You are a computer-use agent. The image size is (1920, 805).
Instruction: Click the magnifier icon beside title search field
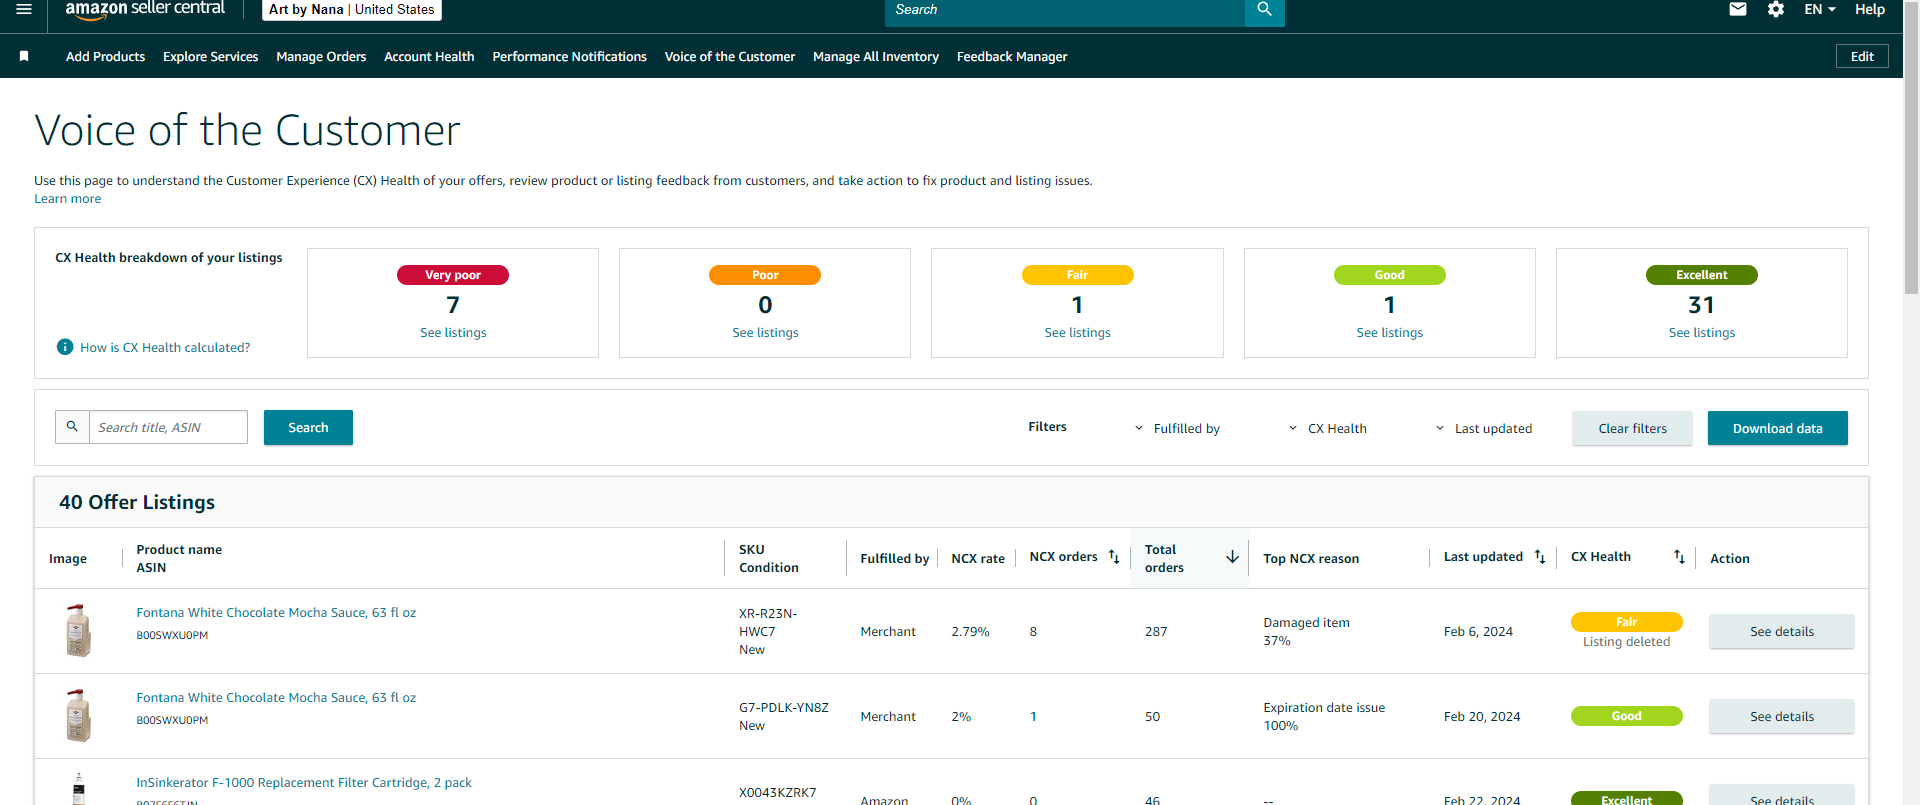click(72, 427)
